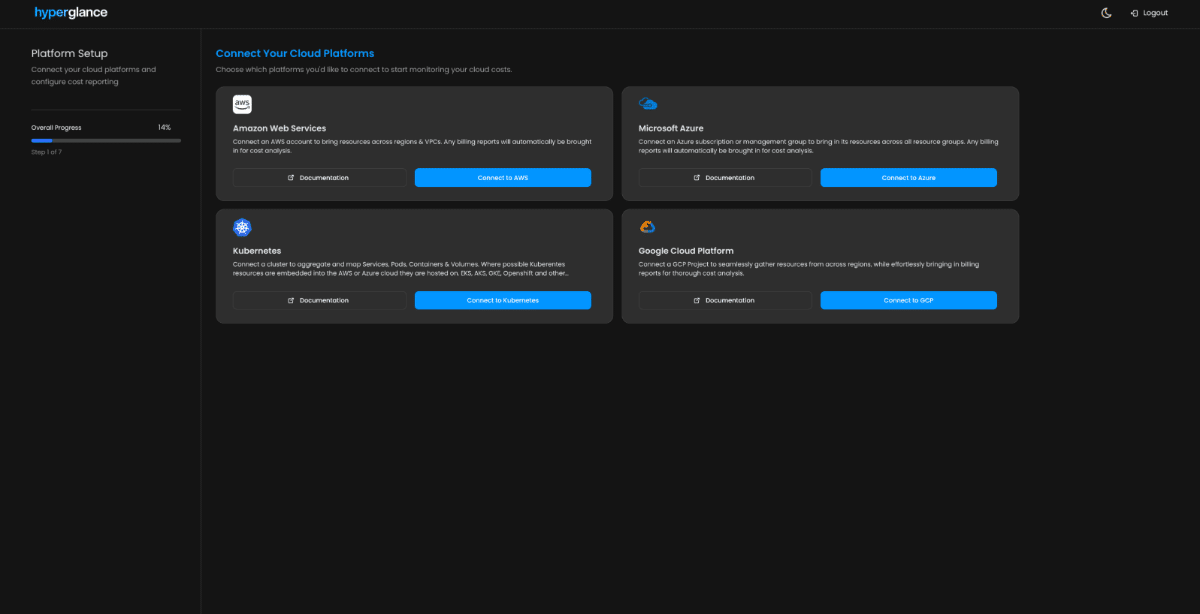Open Amazon Web Services Documentation
1200x614 pixels.
[320, 177]
